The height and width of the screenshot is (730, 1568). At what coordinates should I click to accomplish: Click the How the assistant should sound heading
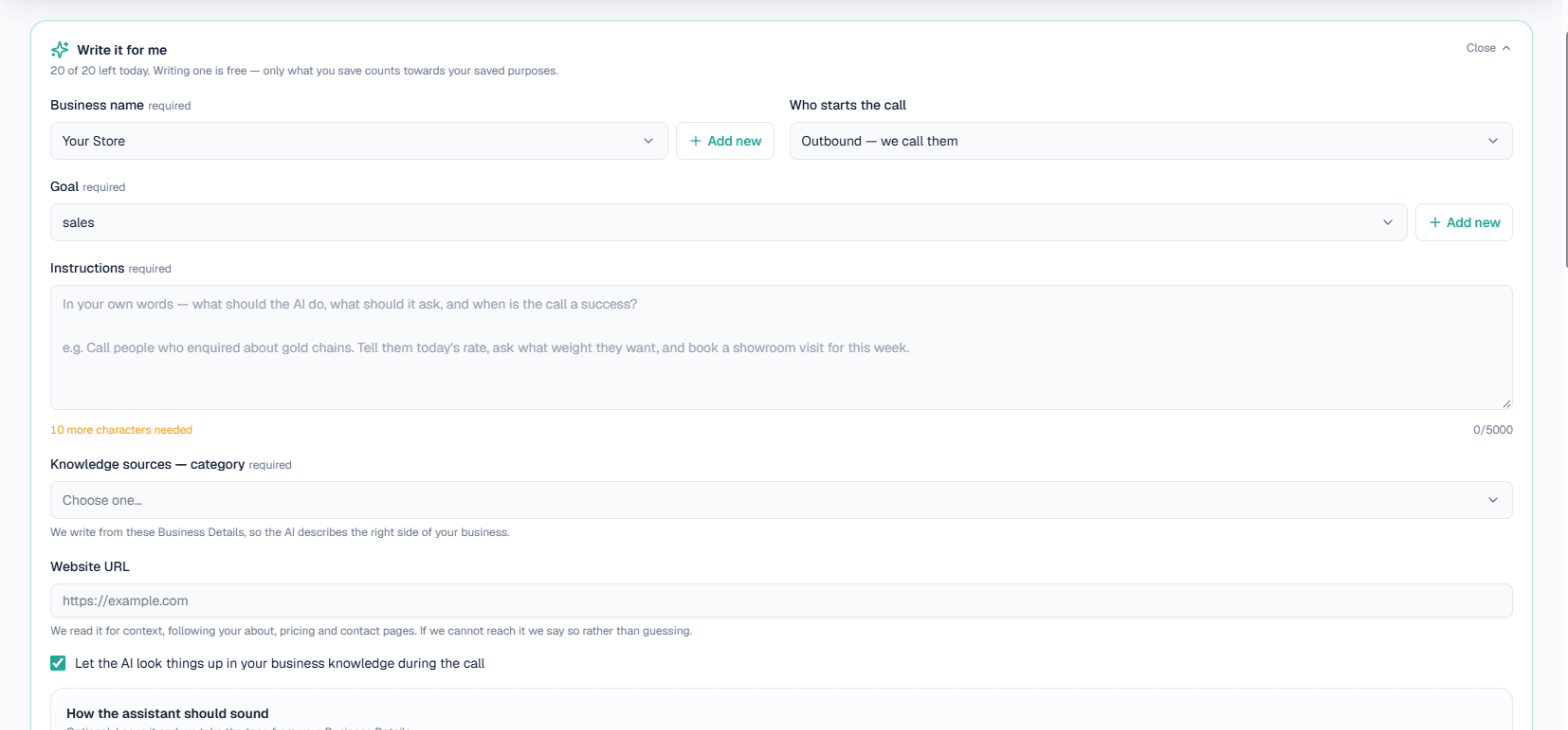[x=167, y=714]
